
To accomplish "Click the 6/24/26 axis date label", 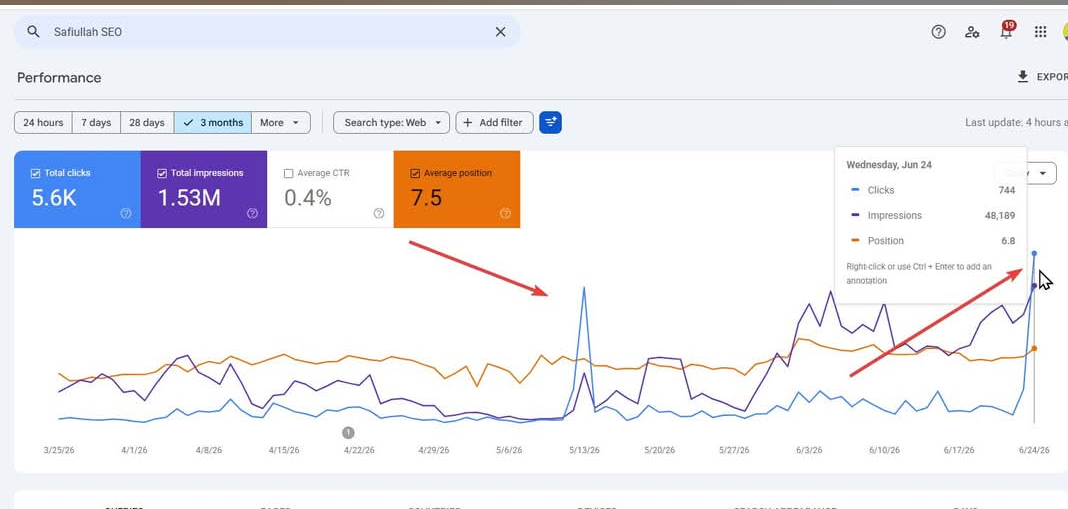I will click(1034, 450).
